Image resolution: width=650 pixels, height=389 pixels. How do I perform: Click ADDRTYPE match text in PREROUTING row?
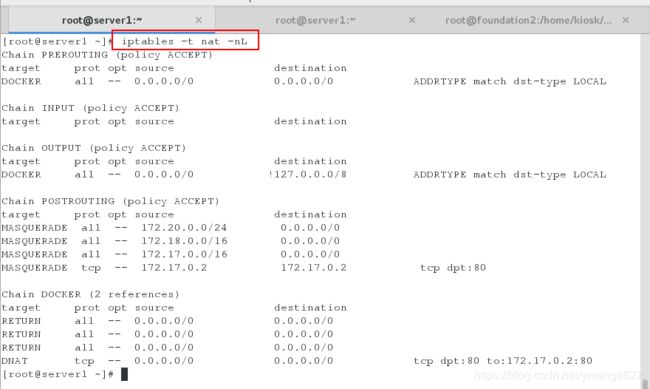[510, 81]
